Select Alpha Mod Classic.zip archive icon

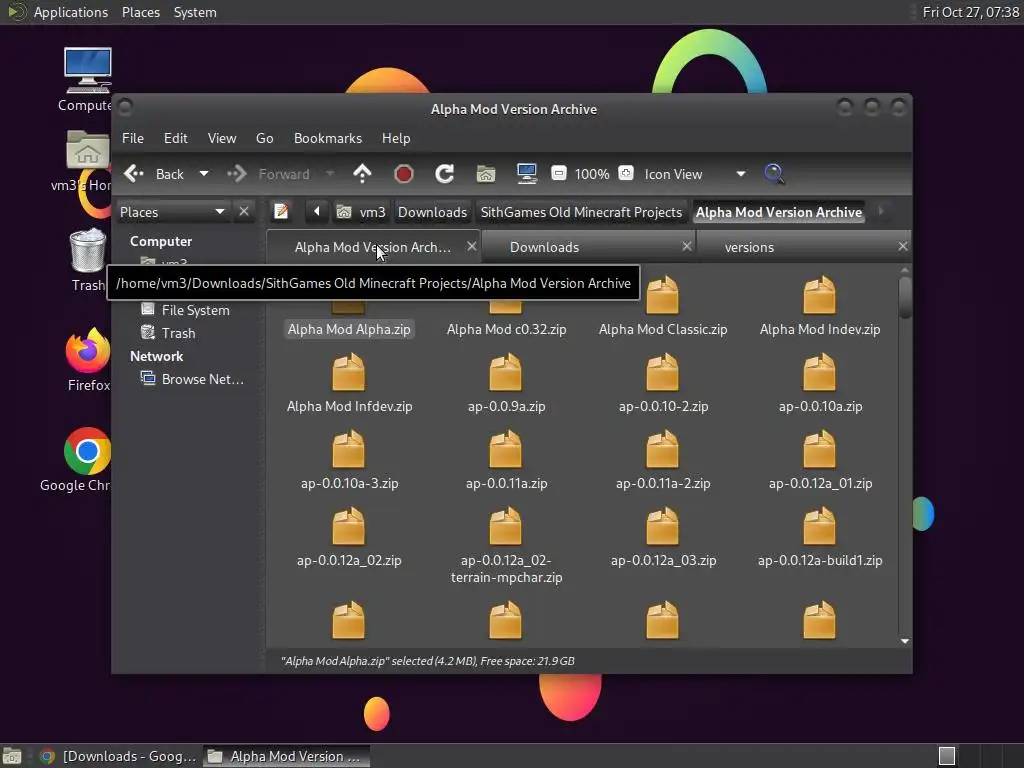(662, 295)
